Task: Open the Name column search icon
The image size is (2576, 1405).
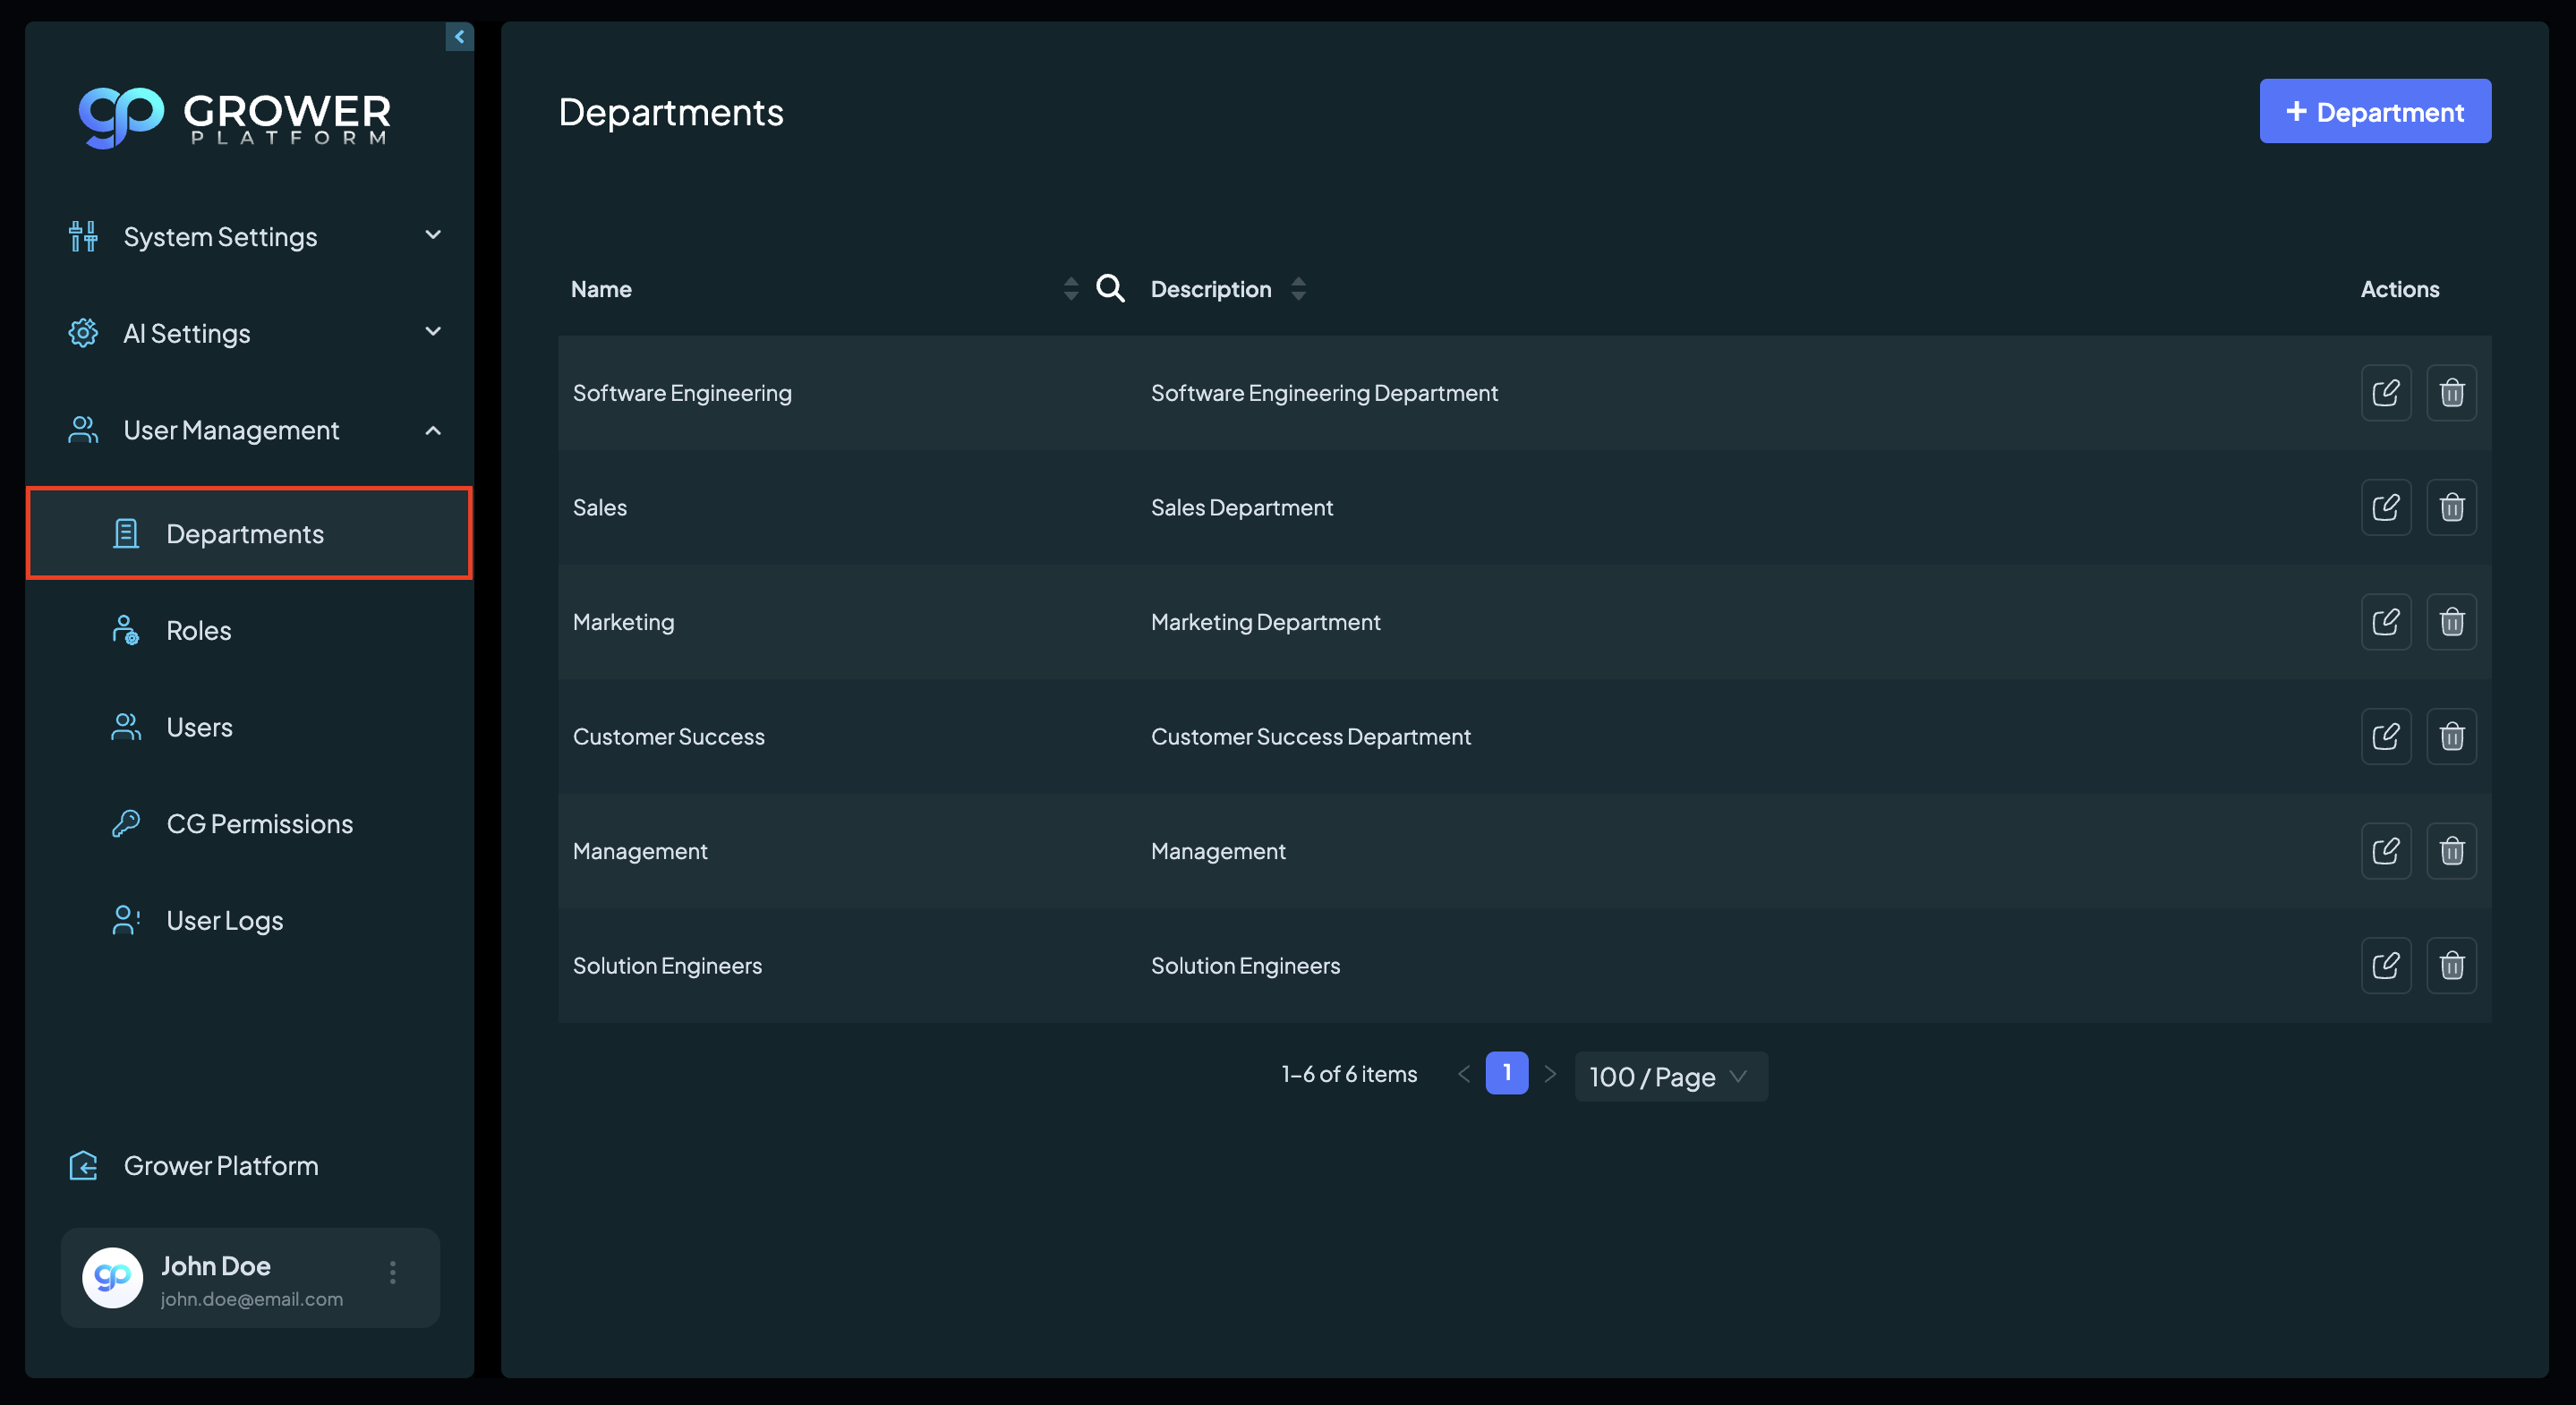Action: [x=1110, y=289]
